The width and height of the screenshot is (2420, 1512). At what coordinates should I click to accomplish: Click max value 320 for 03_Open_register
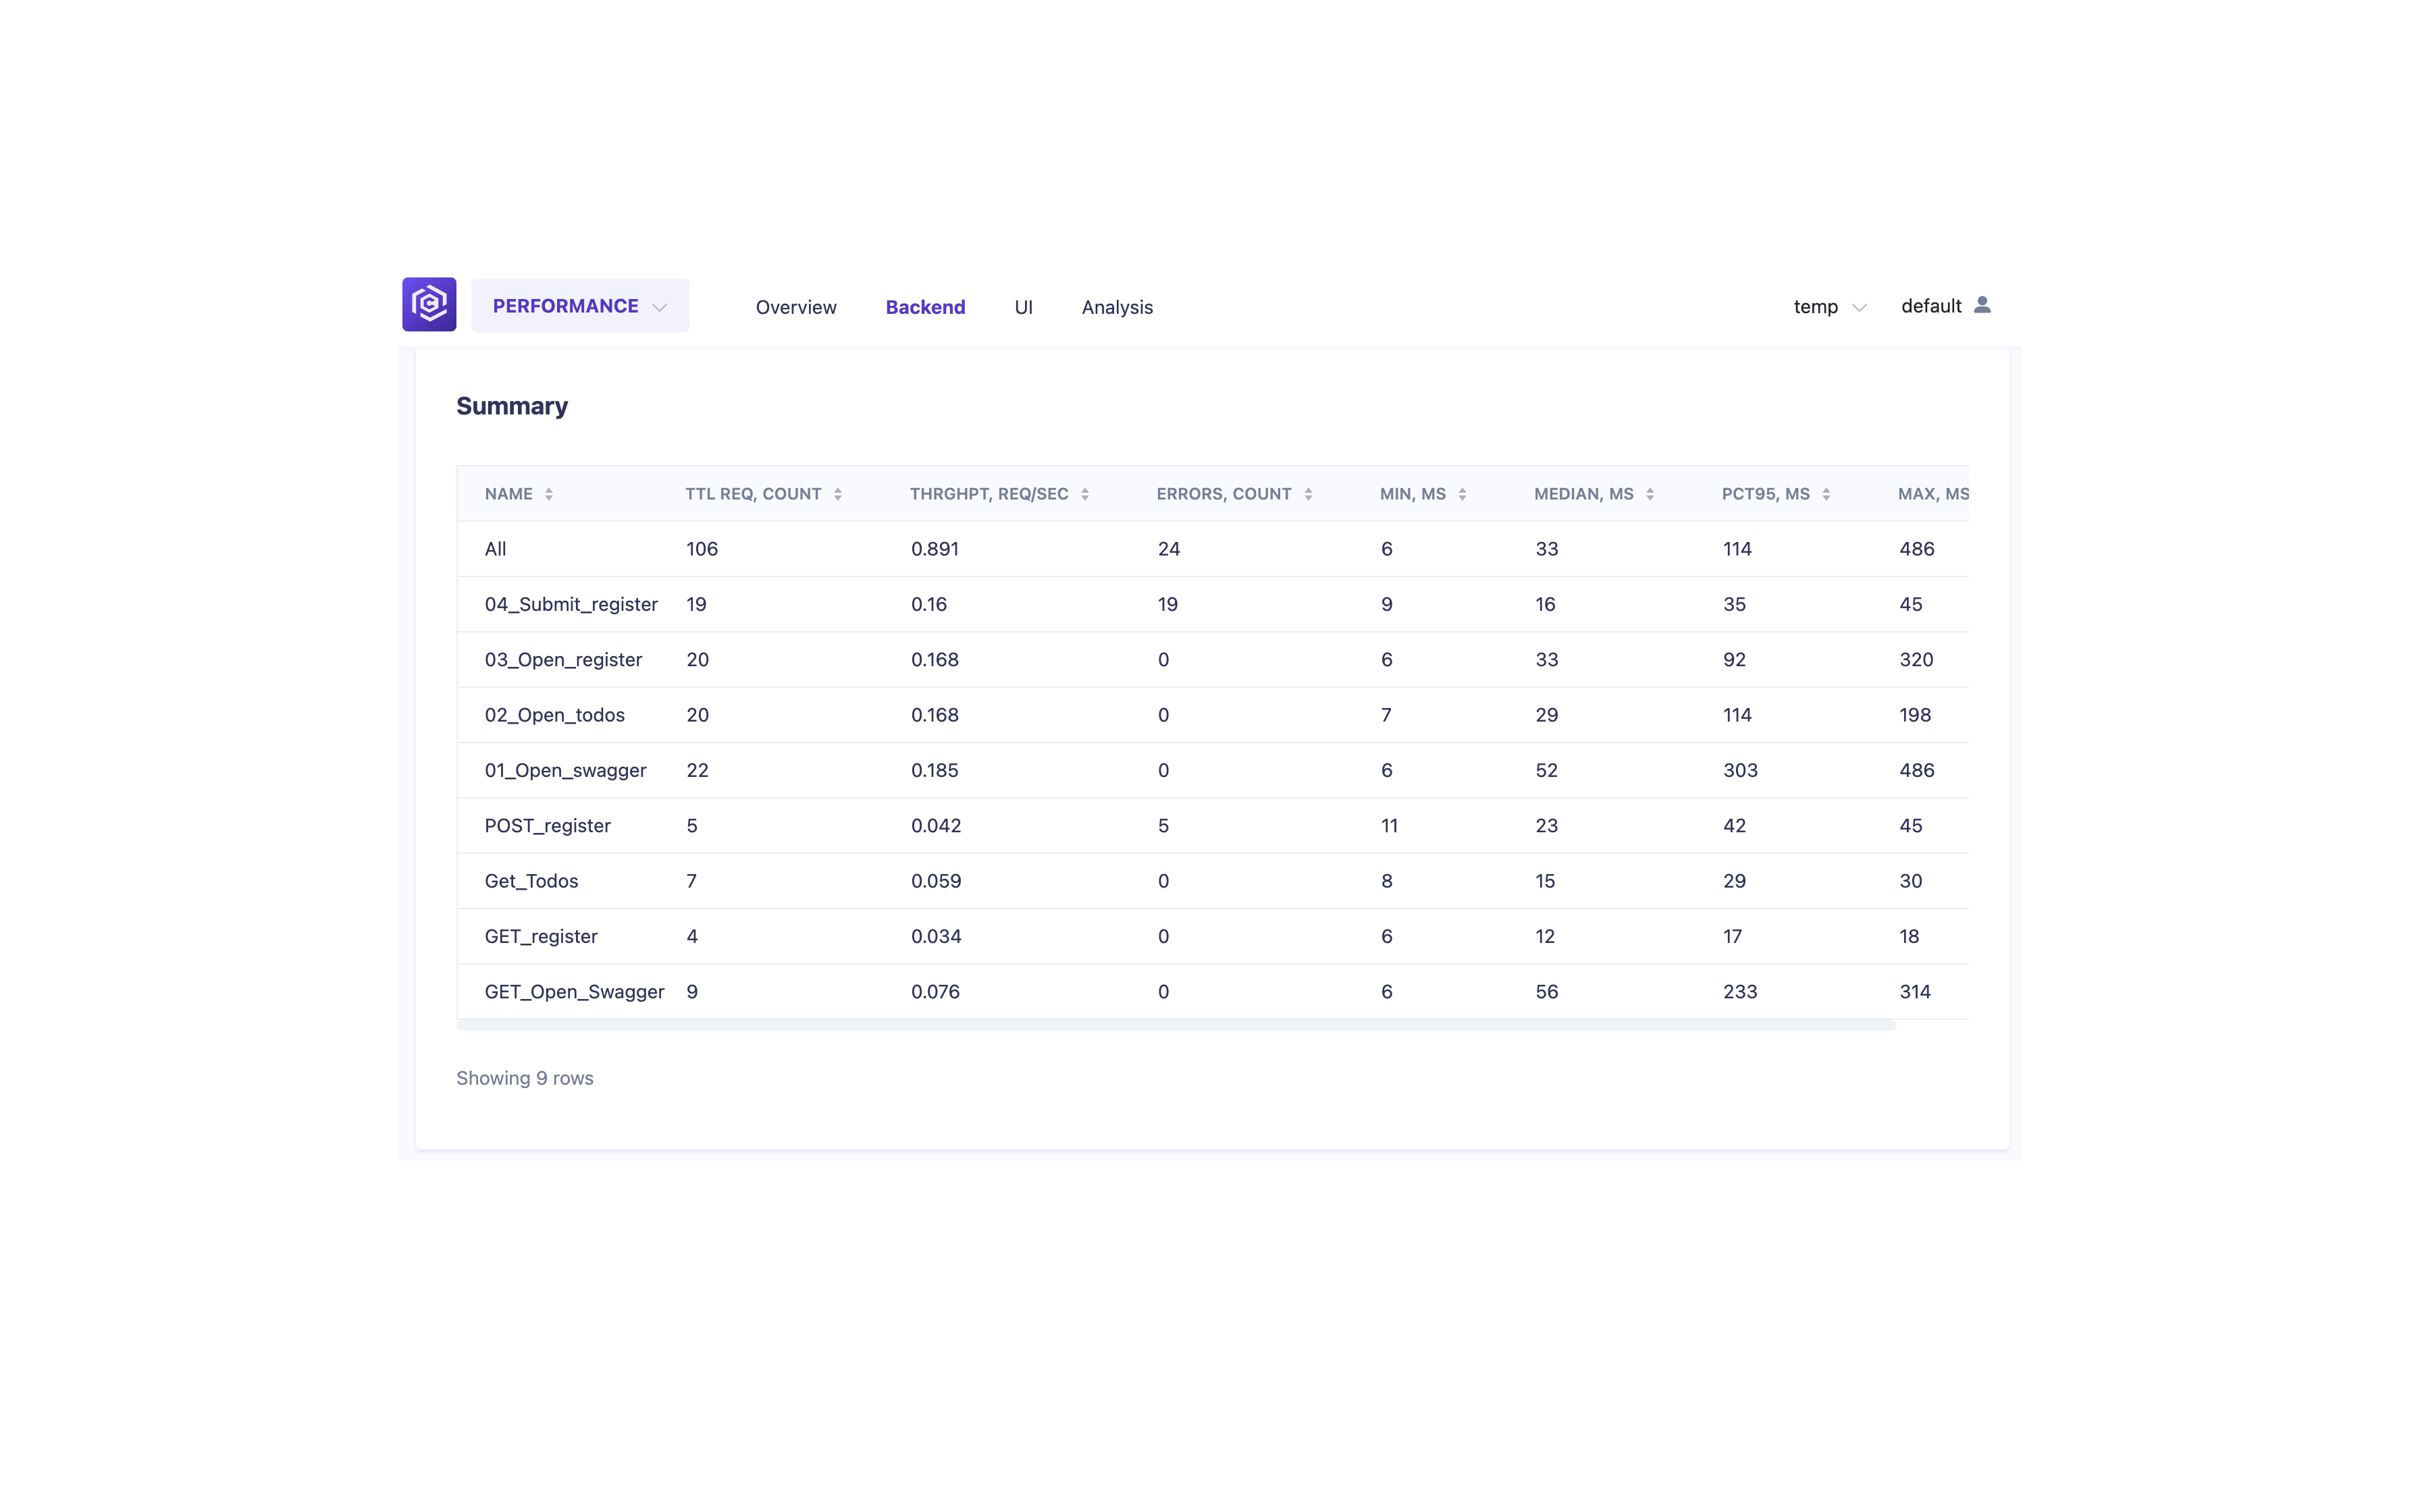point(1916,660)
